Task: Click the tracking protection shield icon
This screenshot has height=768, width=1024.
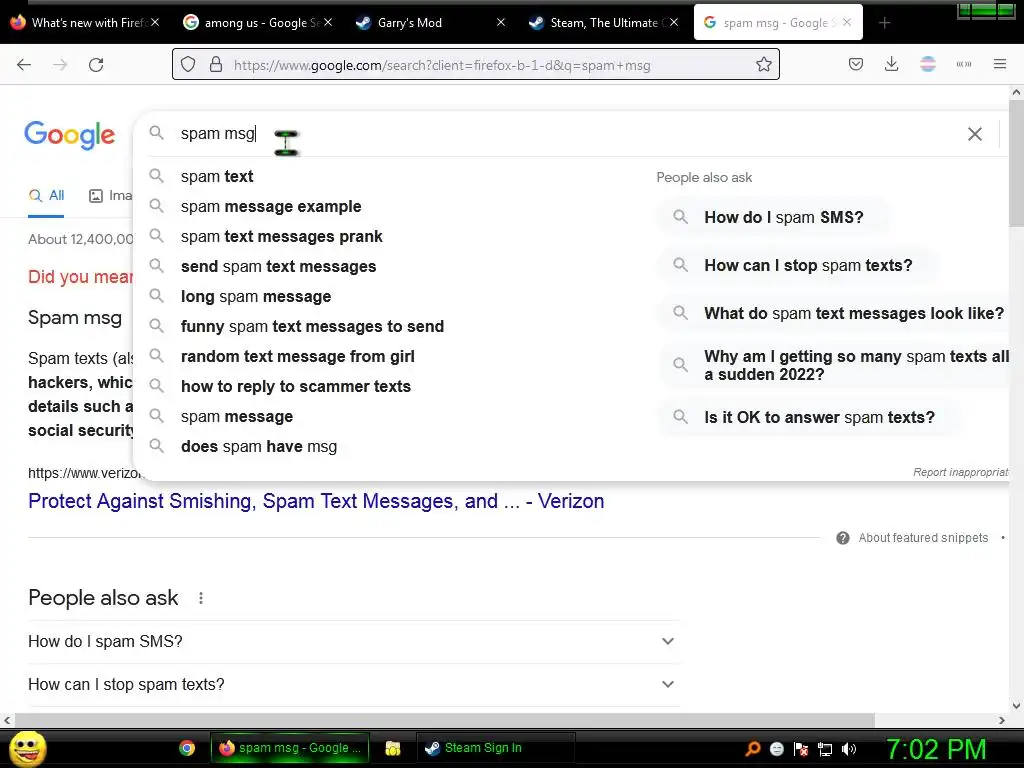Action: (x=188, y=65)
